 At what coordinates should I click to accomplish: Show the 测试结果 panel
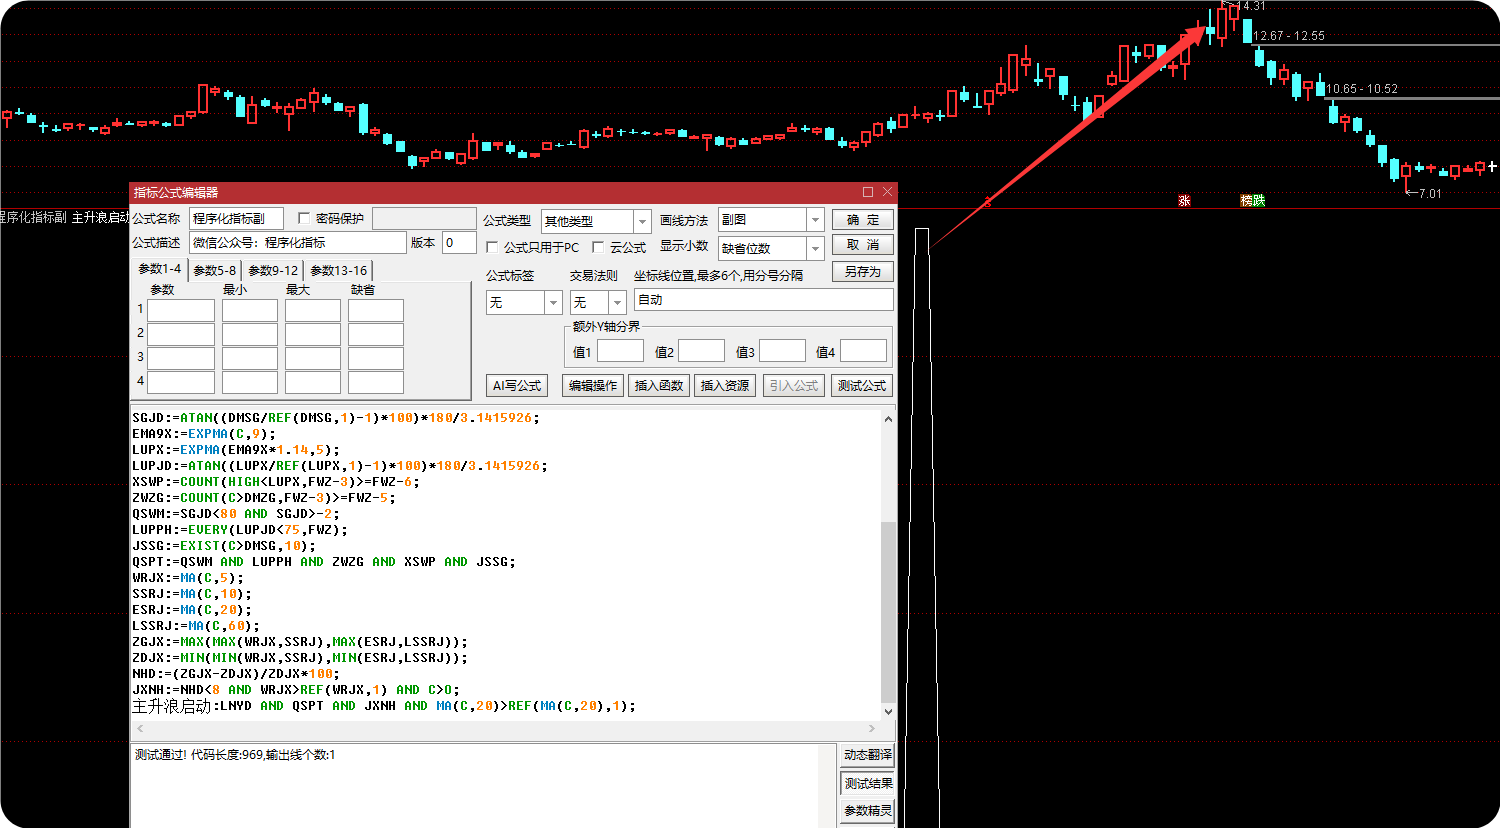click(867, 783)
